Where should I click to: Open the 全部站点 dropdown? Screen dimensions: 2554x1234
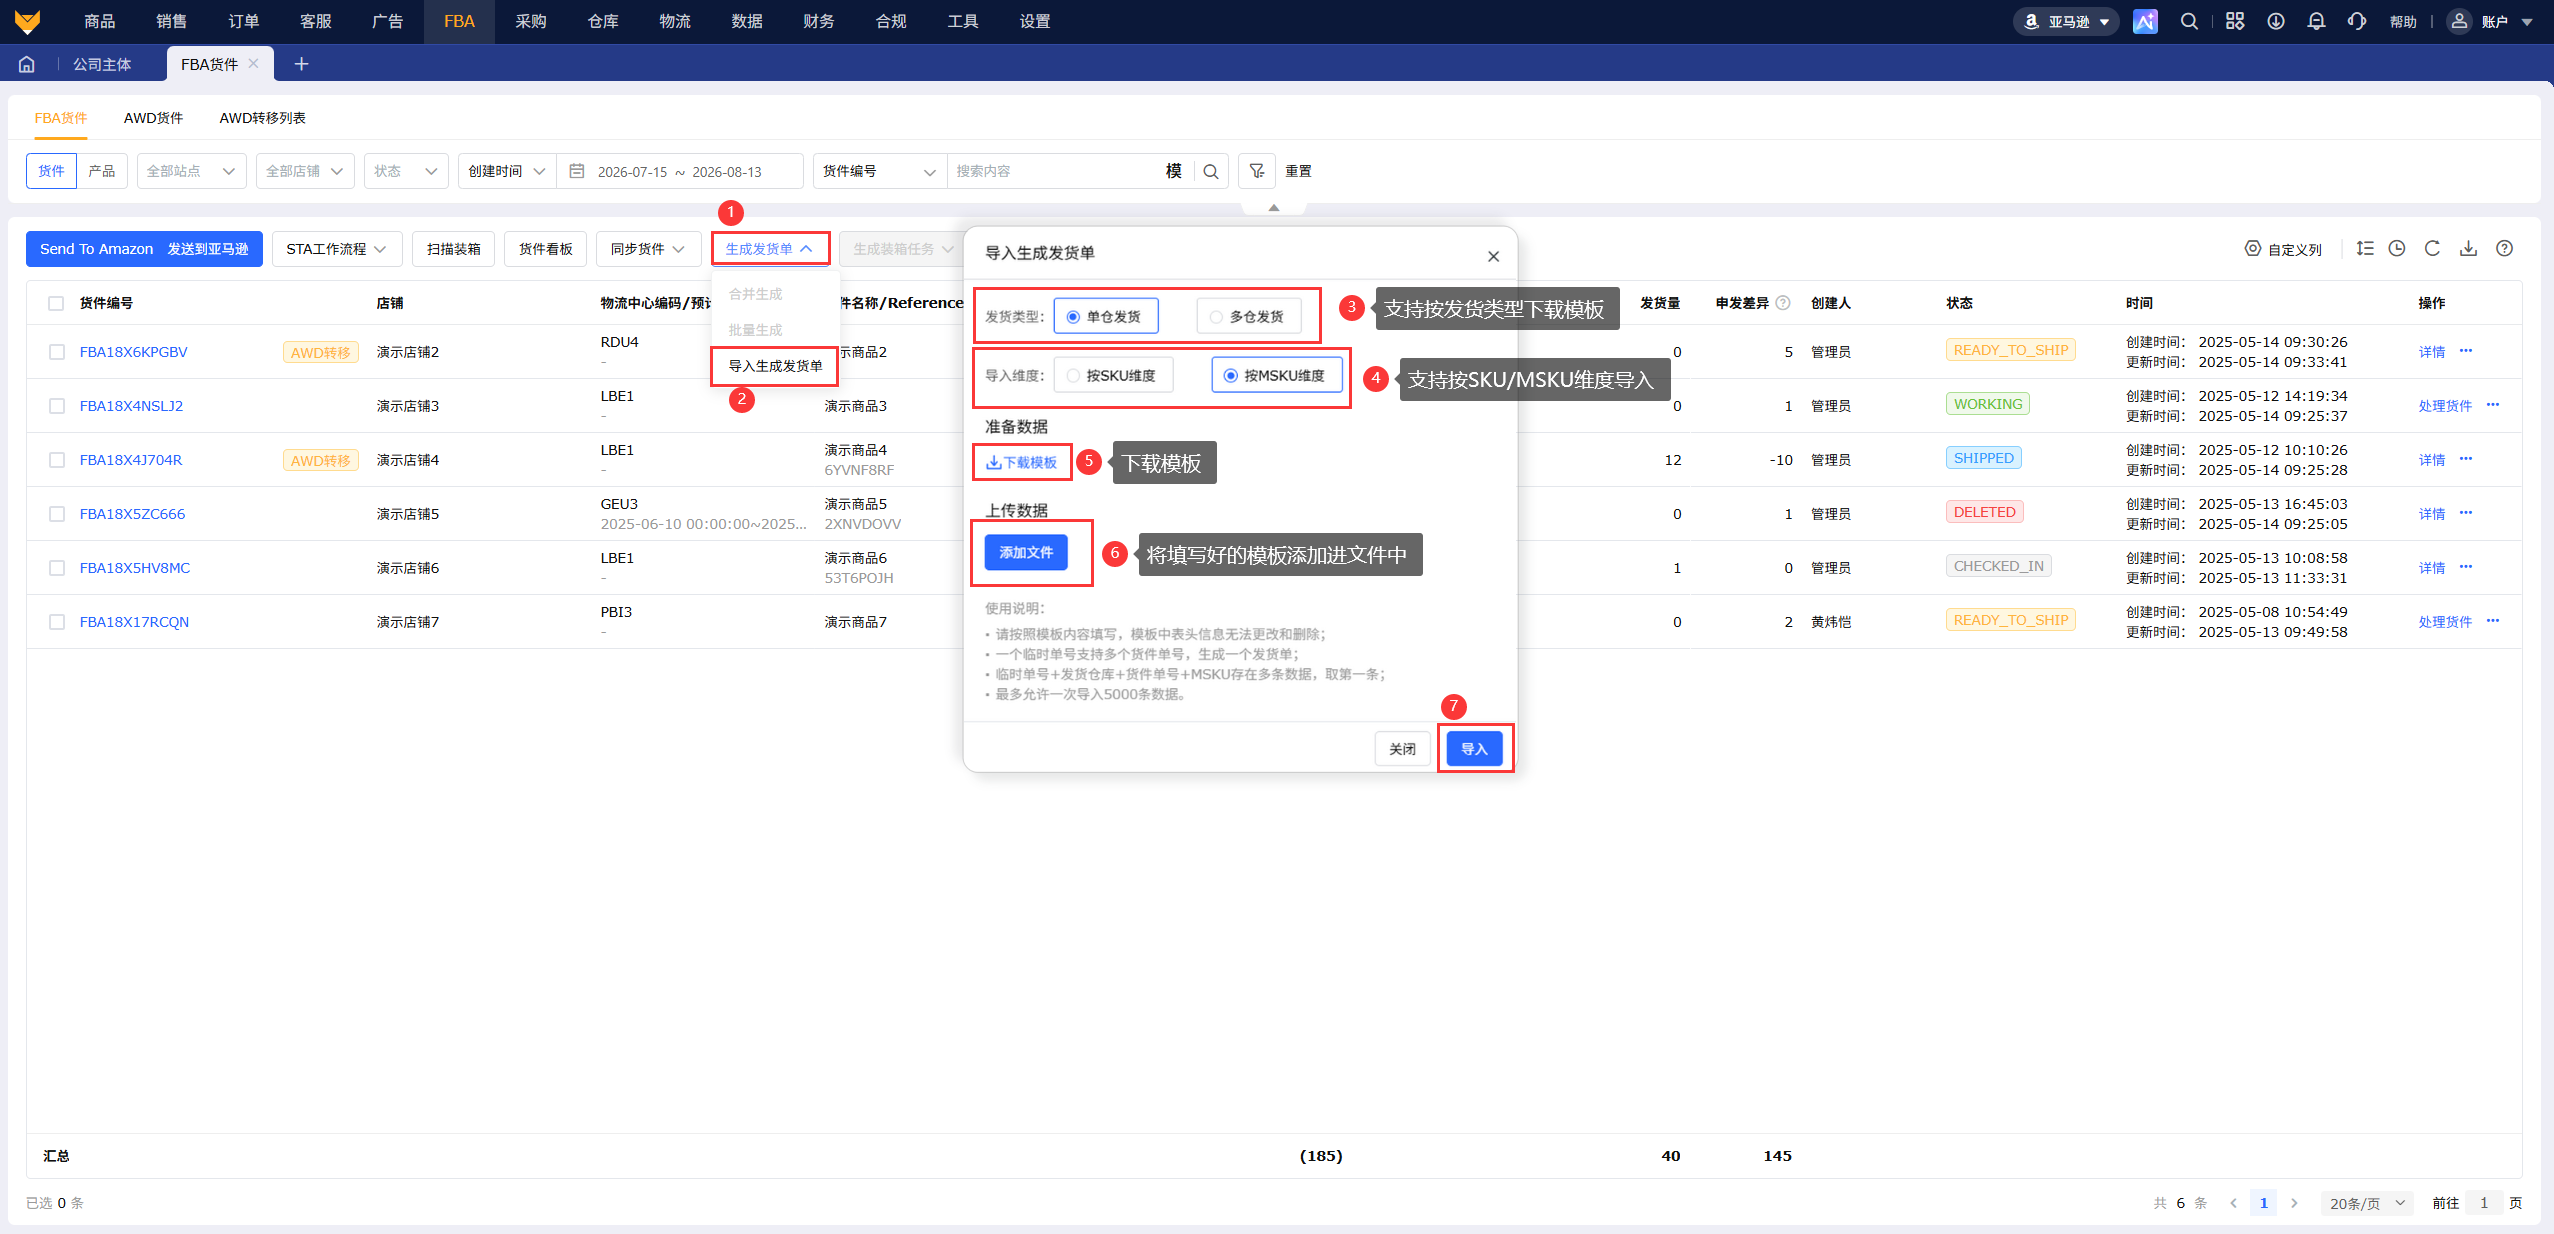pyautogui.click(x=191, y=171)
